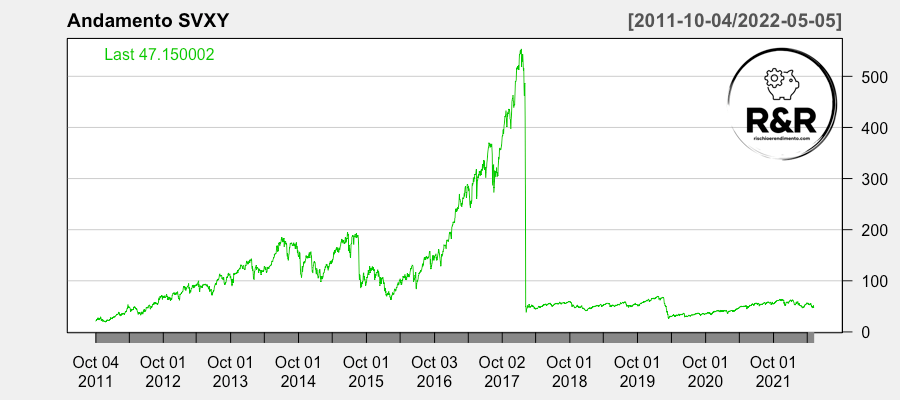Choose the Oct 03 2016 axis label
900x400 pixels.
tap(434, 371)
